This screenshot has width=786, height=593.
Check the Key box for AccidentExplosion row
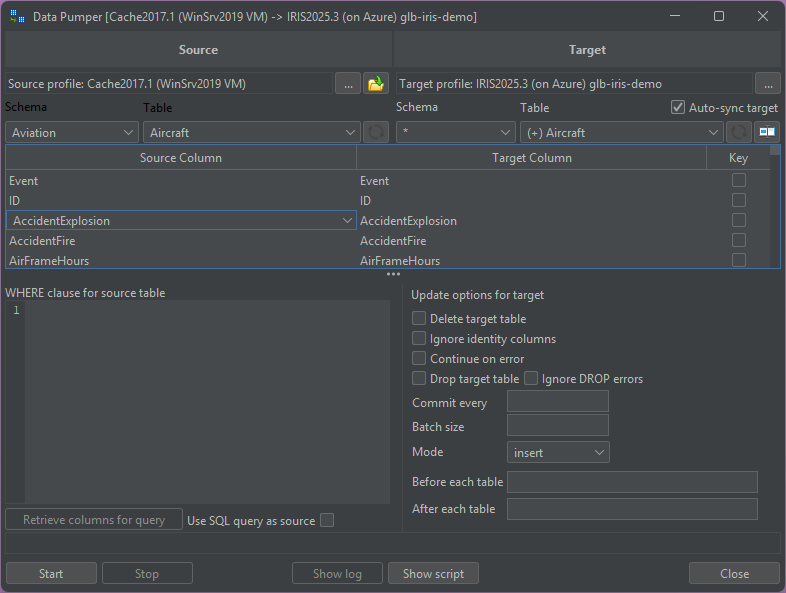pyautogui.click(x=738, y=220)
